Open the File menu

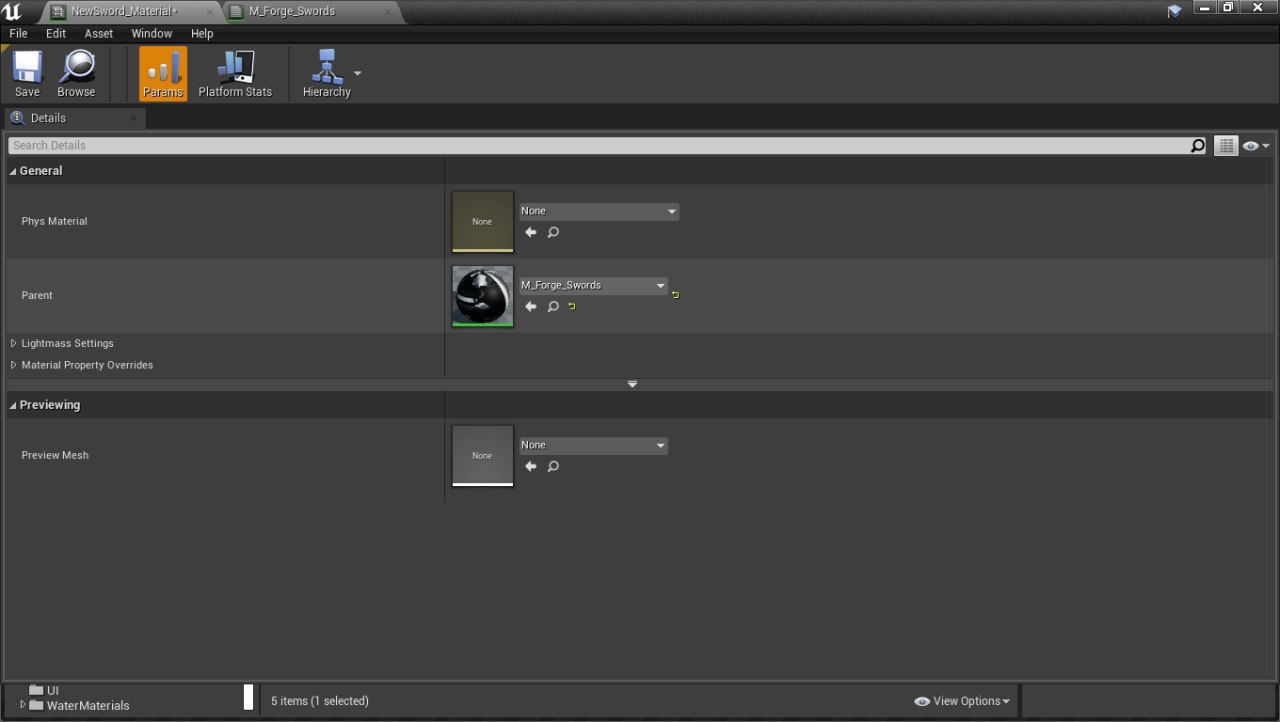coord(18,33)
